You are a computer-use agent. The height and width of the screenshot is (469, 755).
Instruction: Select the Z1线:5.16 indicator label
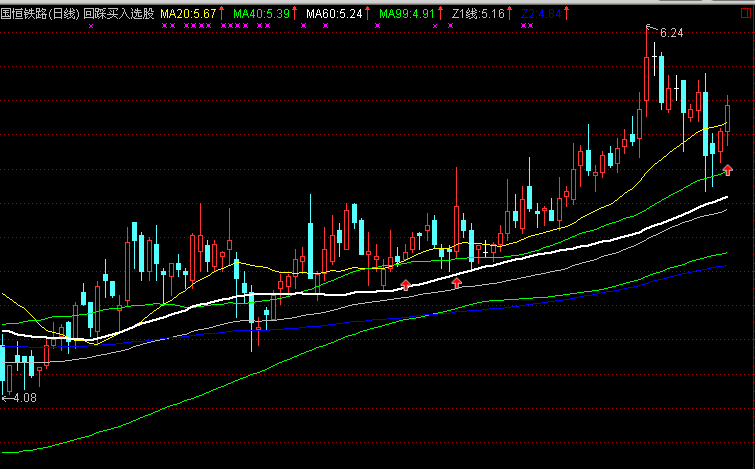(x=478, y=13)
